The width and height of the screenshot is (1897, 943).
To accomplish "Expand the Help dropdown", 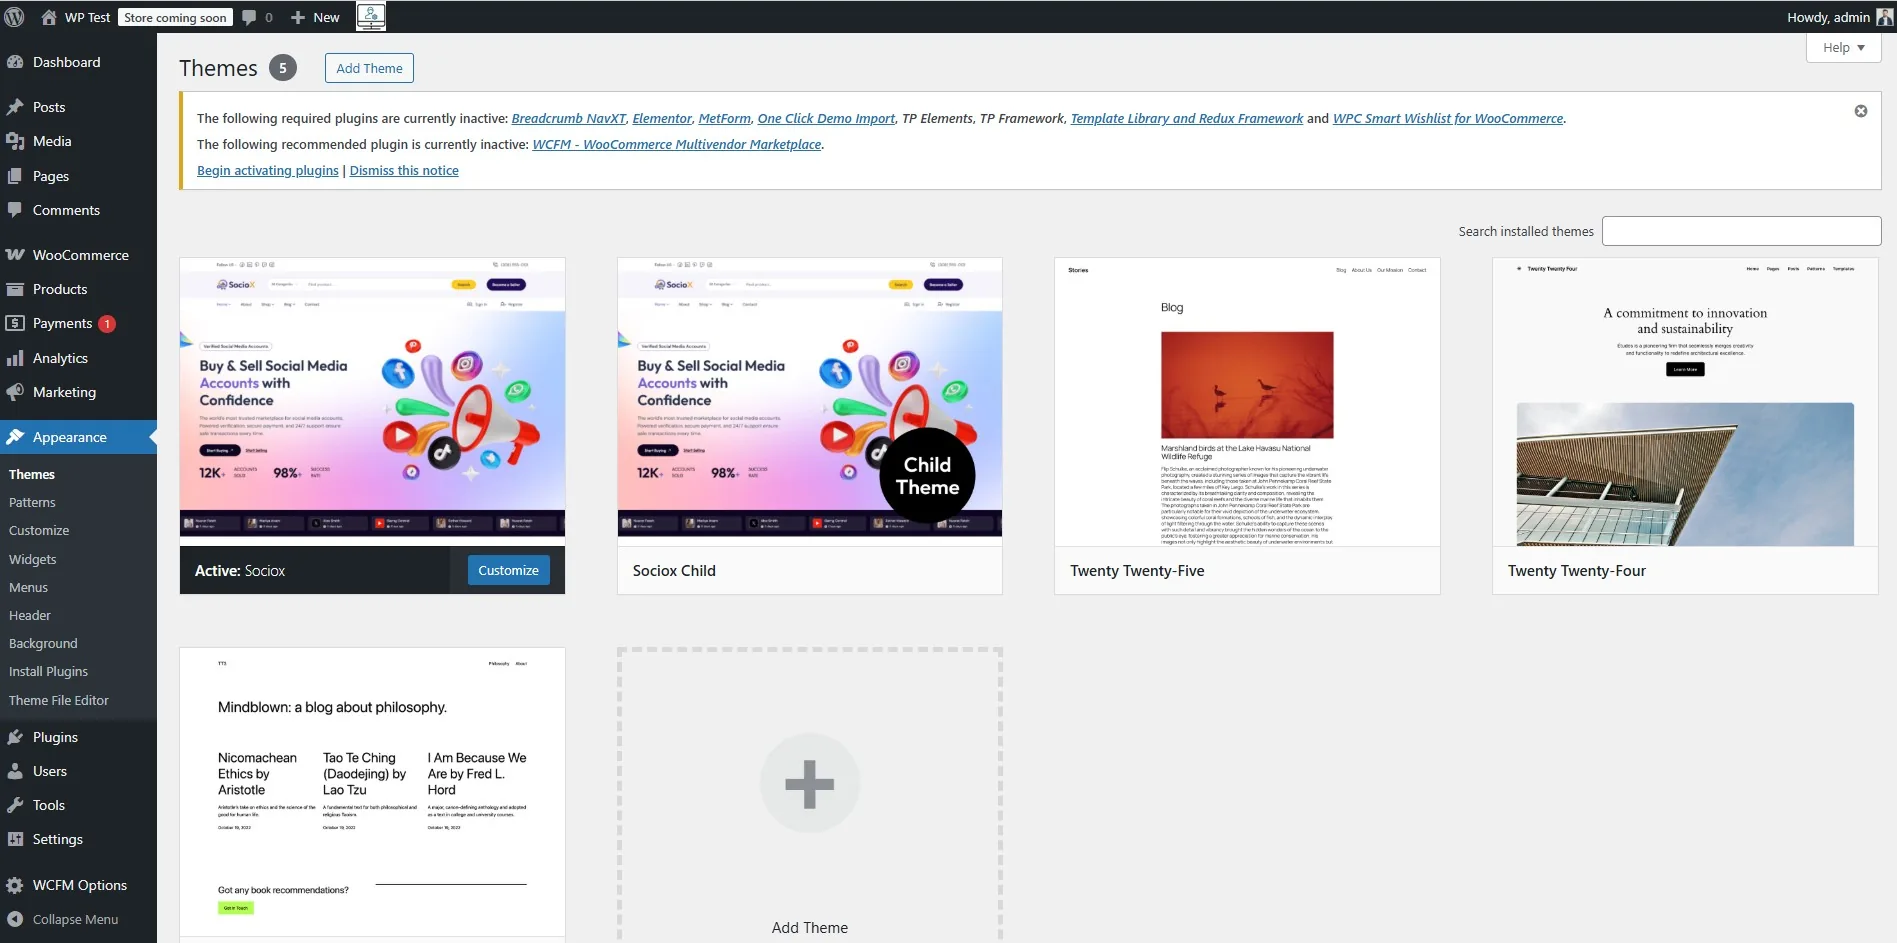I will point(1843,47).
